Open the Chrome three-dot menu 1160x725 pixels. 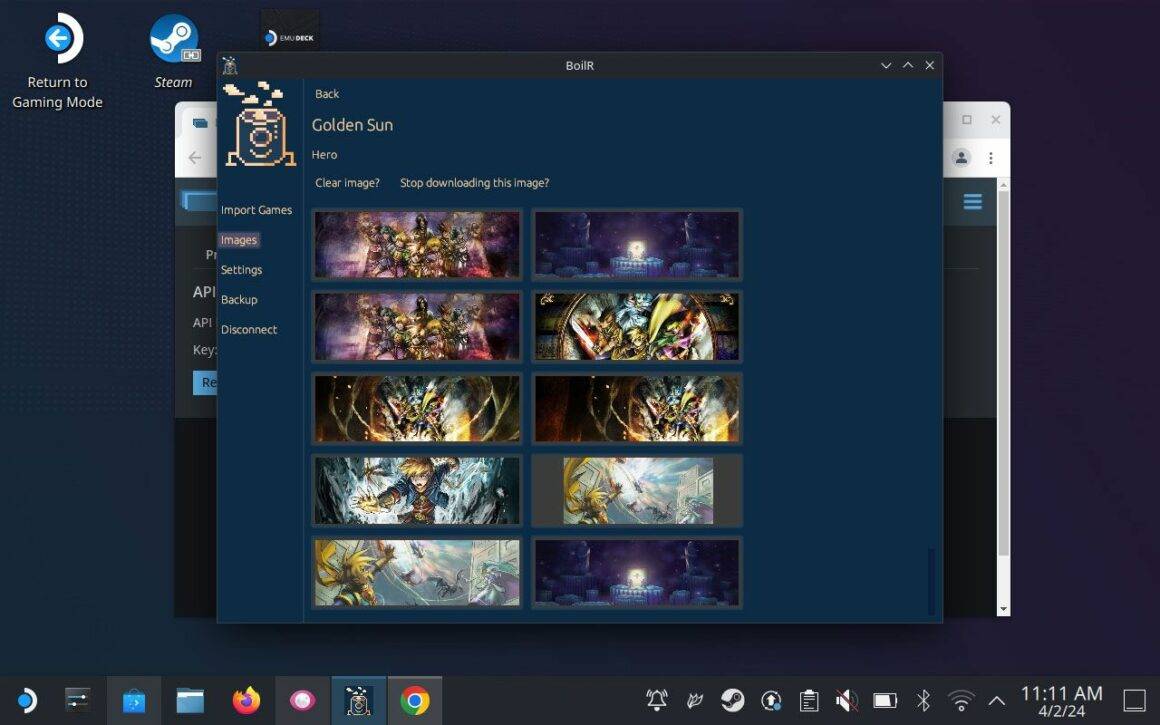(990, 158)
